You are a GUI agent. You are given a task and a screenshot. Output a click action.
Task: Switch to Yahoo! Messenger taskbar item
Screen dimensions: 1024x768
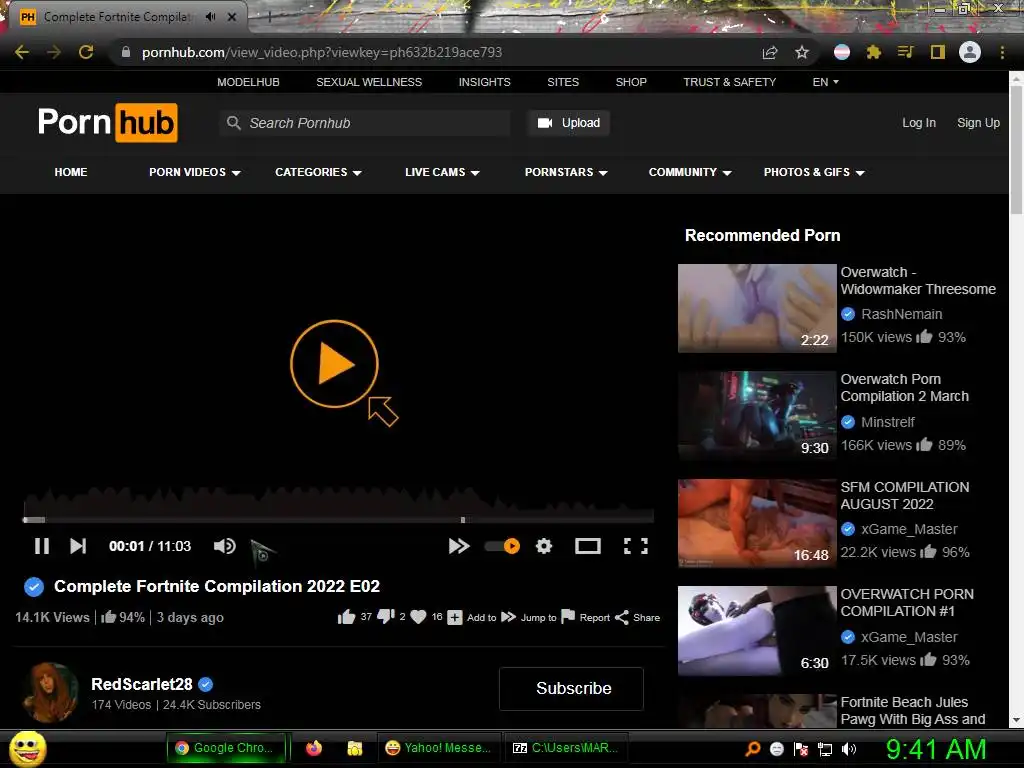coord(438,748)
